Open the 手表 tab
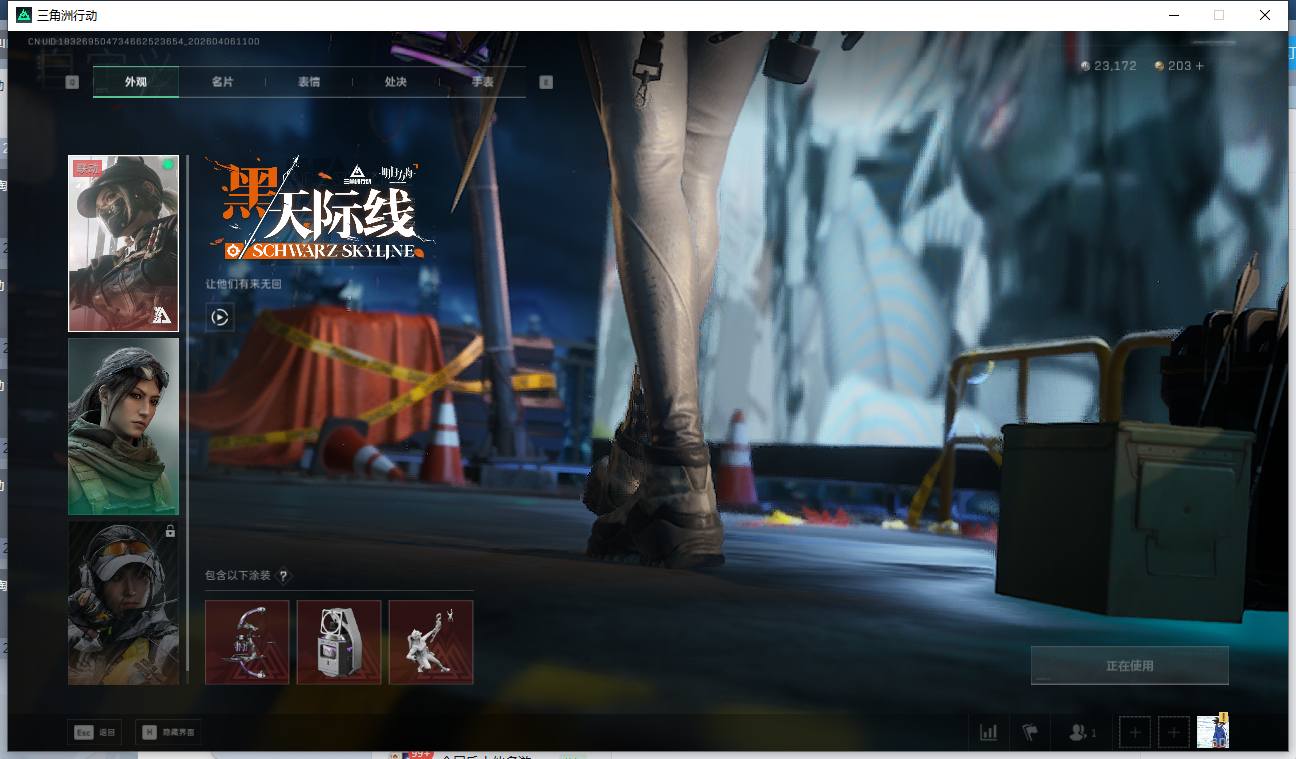 [x=482, y=82]
